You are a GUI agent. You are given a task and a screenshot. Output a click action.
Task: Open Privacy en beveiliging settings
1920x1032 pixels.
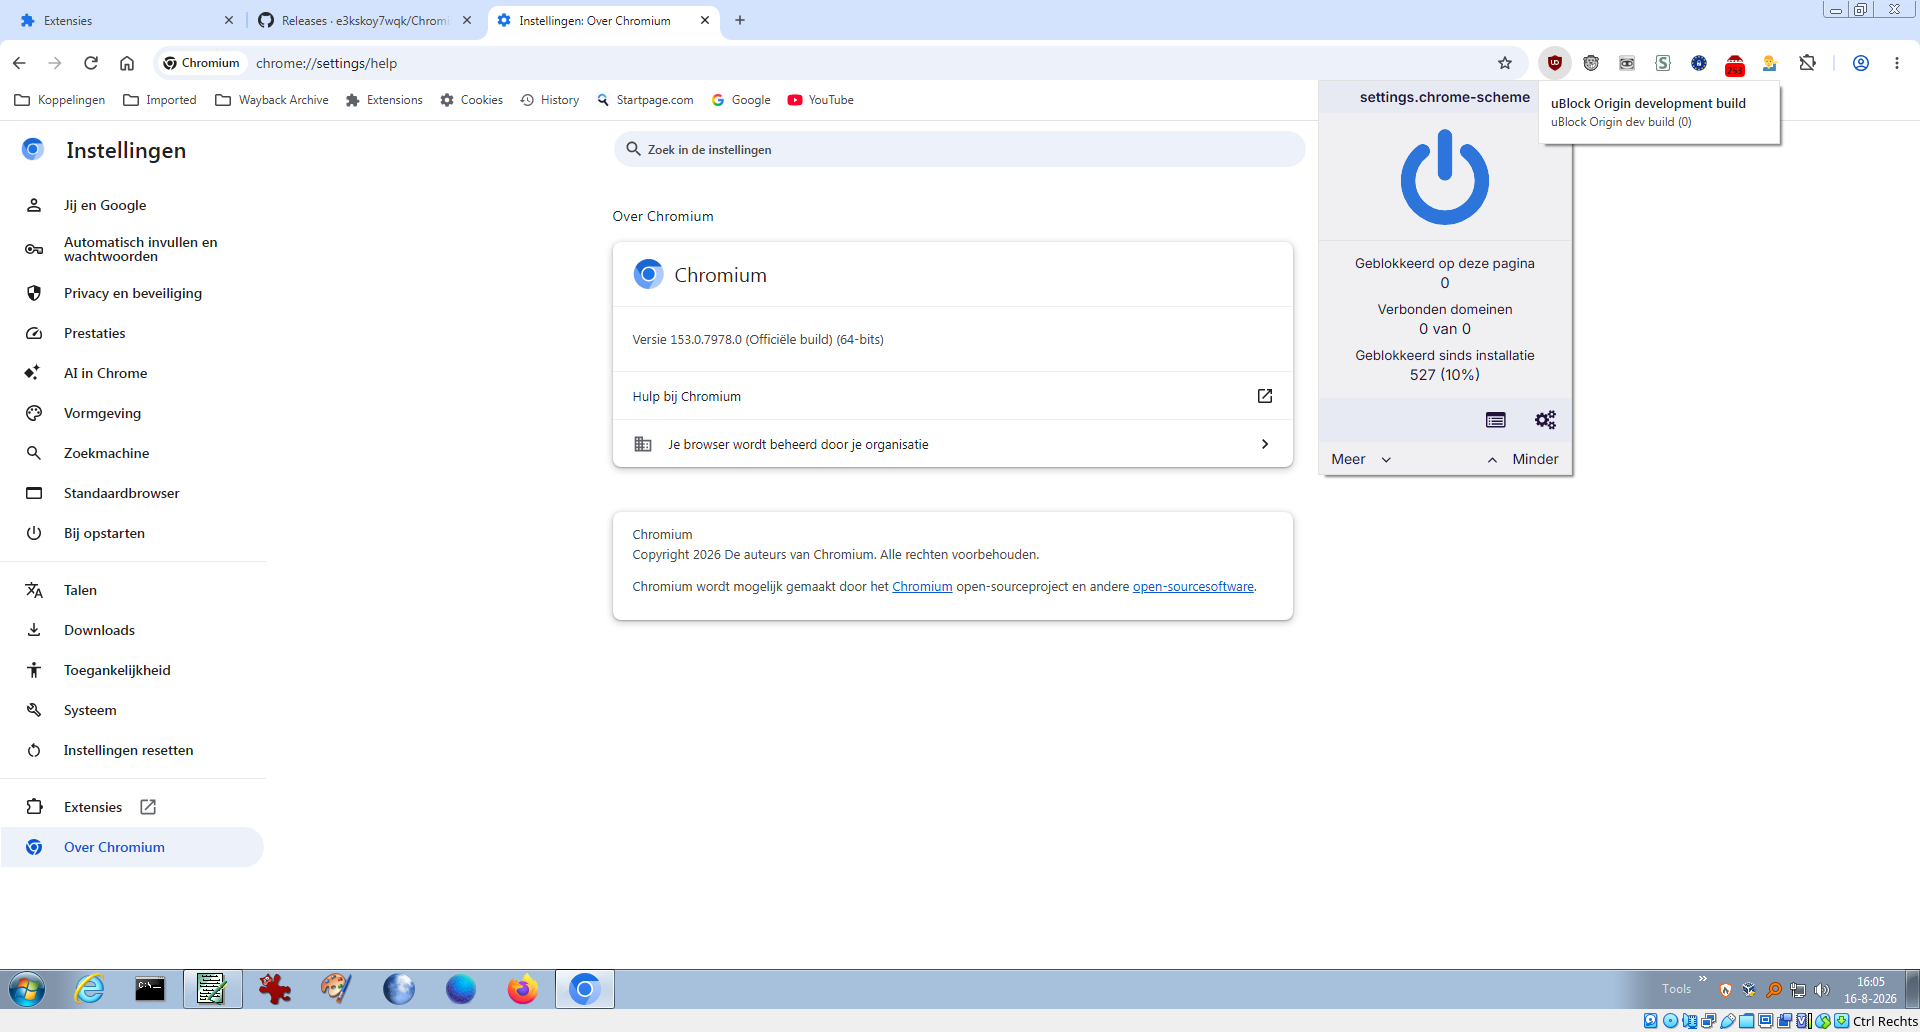(x=132, y=293)
